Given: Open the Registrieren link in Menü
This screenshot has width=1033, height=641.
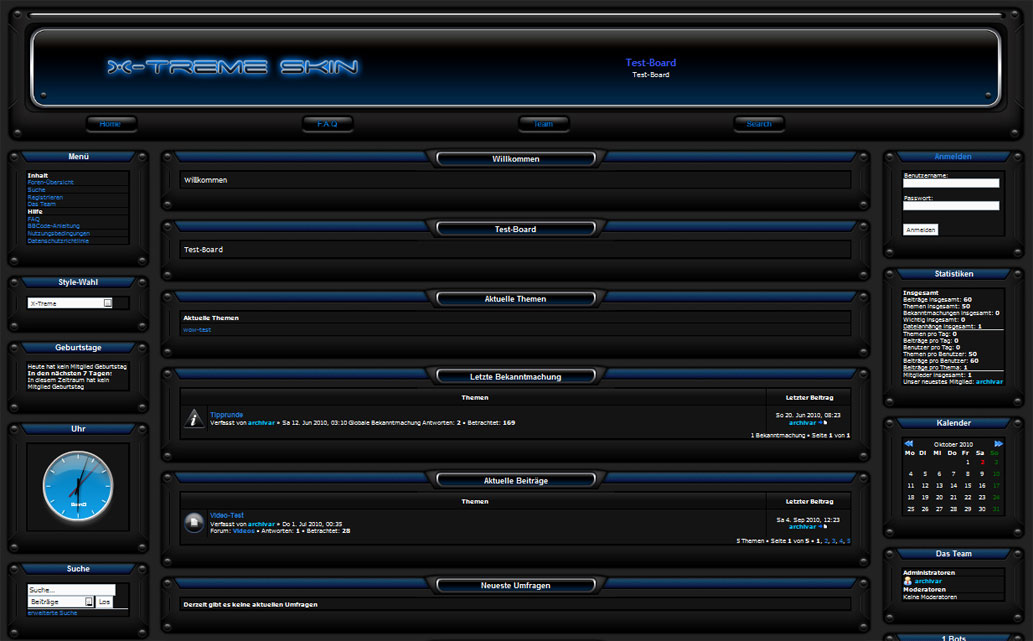Looking at the screenshot, I should pos(45,197).
